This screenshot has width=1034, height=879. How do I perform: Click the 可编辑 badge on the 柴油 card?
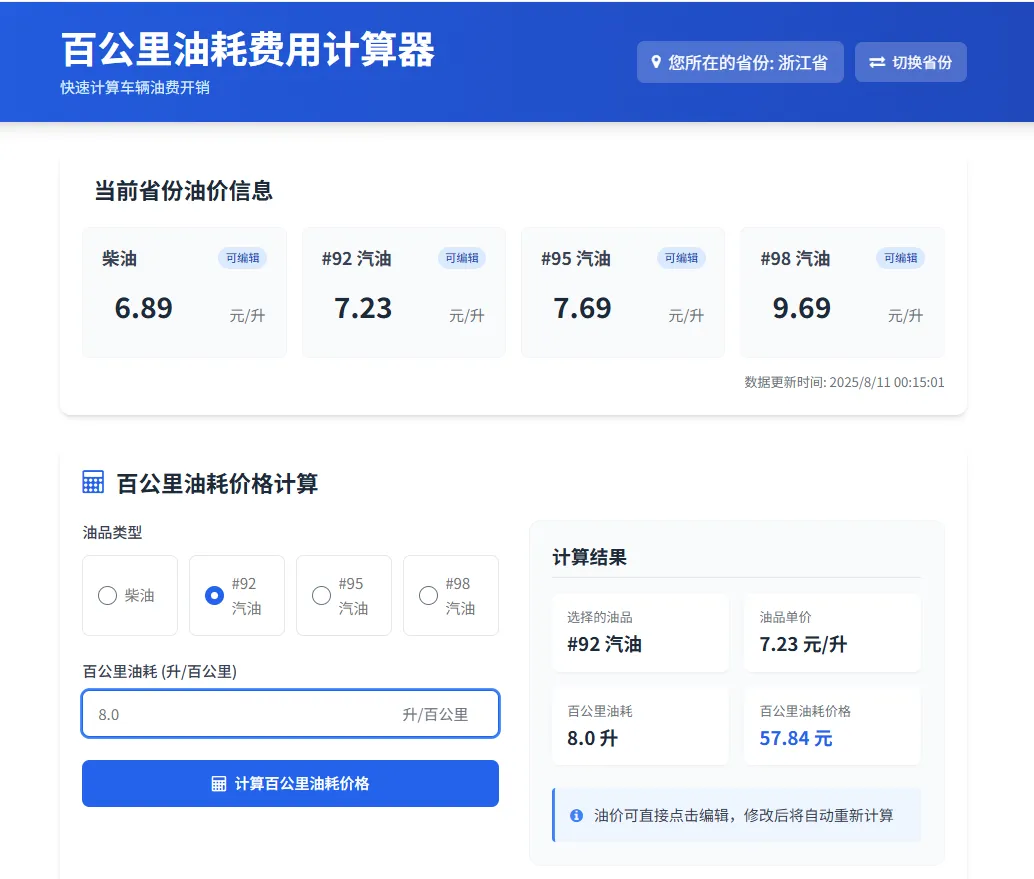243,258
